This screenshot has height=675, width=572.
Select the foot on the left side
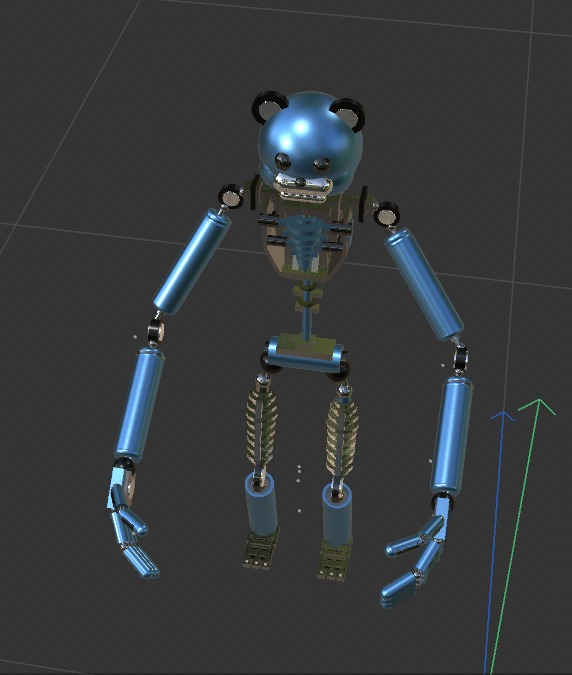point(261,548)
